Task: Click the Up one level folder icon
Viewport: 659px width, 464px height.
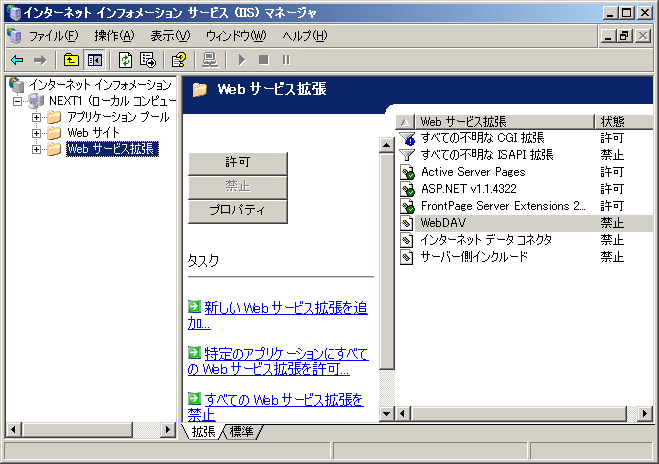Action: (x=71, y=60)
